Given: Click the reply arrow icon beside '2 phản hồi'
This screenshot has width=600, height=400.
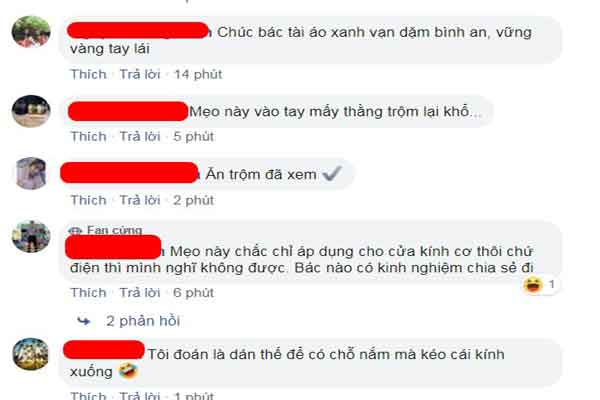Looking at the screenshot, I should (x=84, y=321).
